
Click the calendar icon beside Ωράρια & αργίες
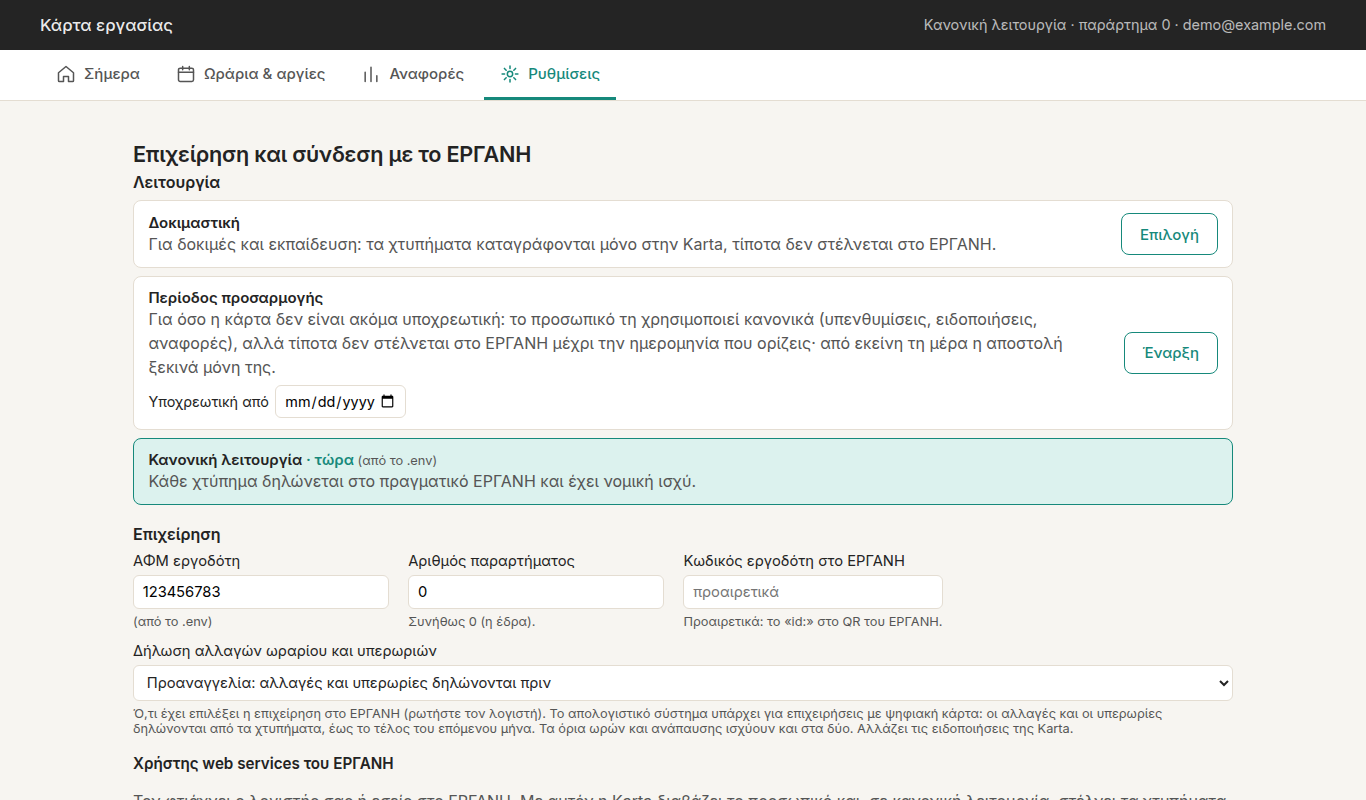[186, 74]
